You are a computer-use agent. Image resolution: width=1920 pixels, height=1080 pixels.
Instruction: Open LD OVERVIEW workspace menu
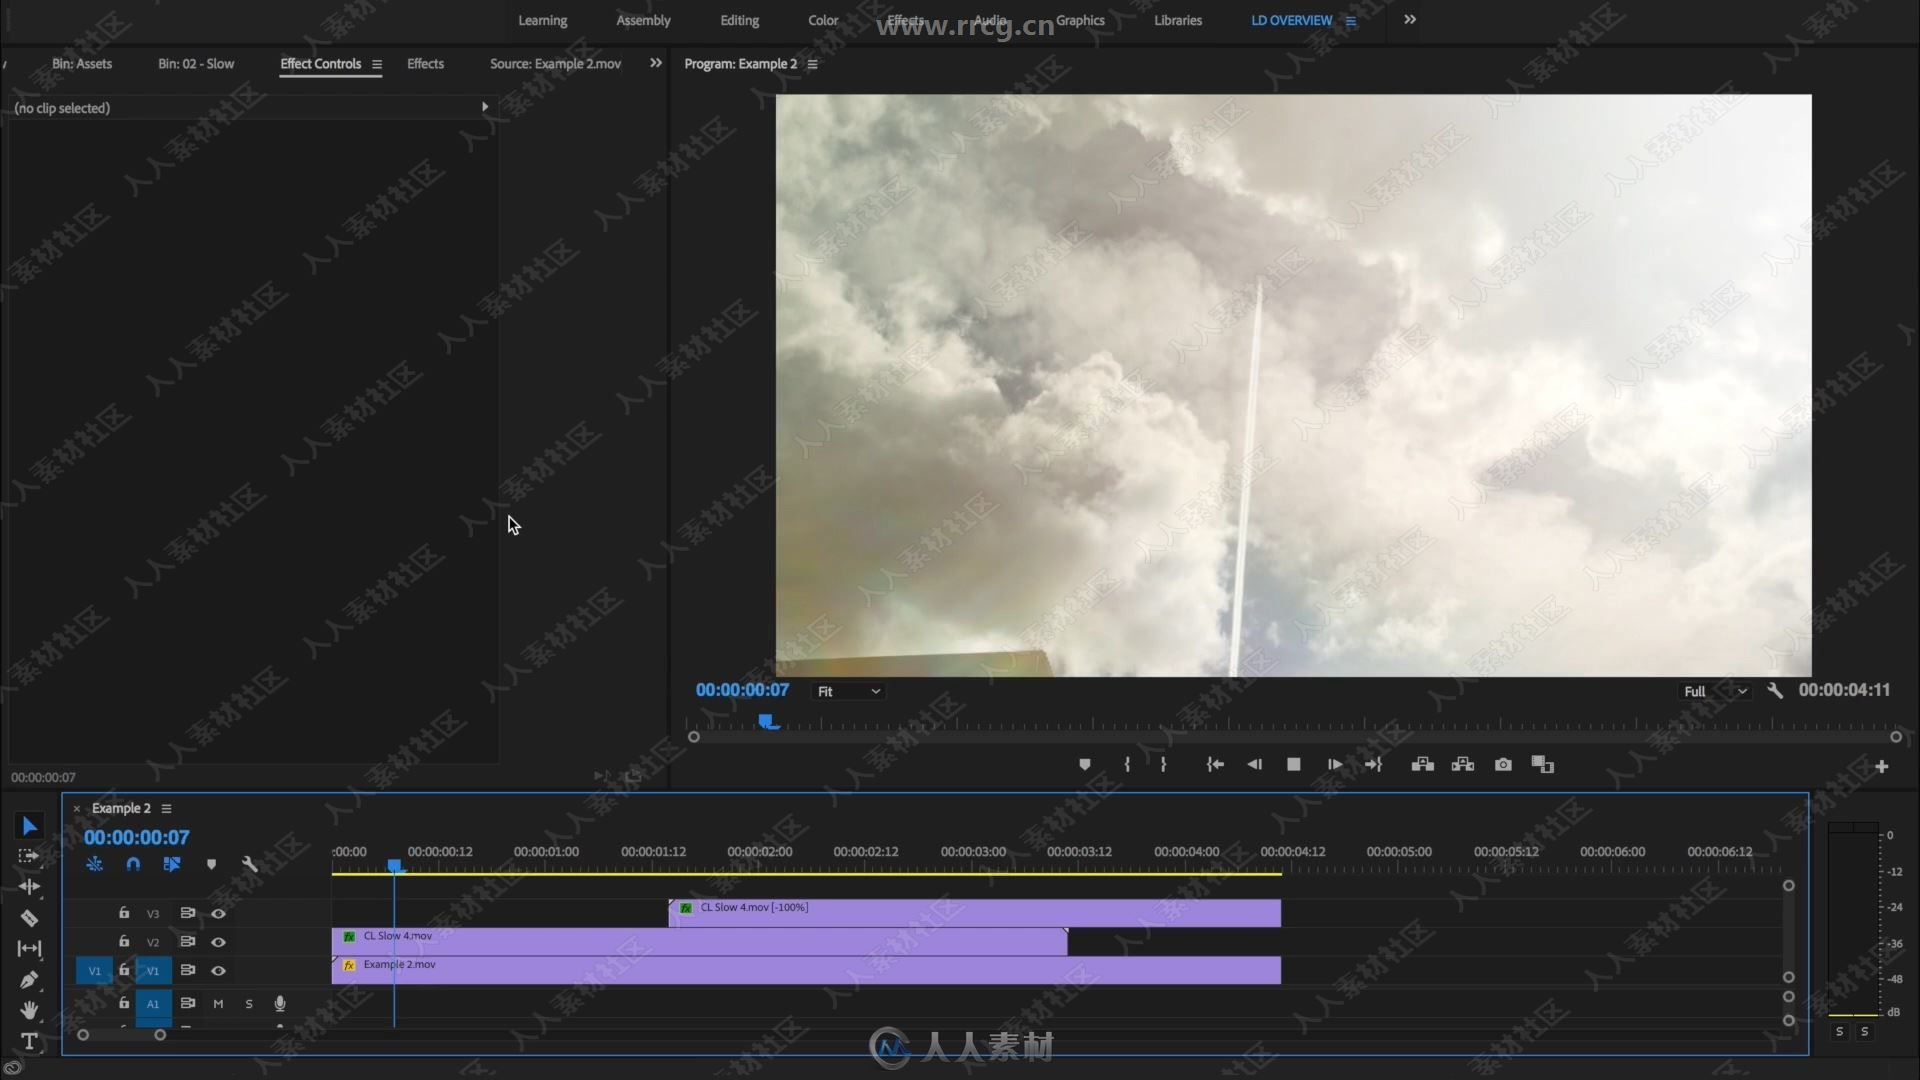tap(1351, 21)
